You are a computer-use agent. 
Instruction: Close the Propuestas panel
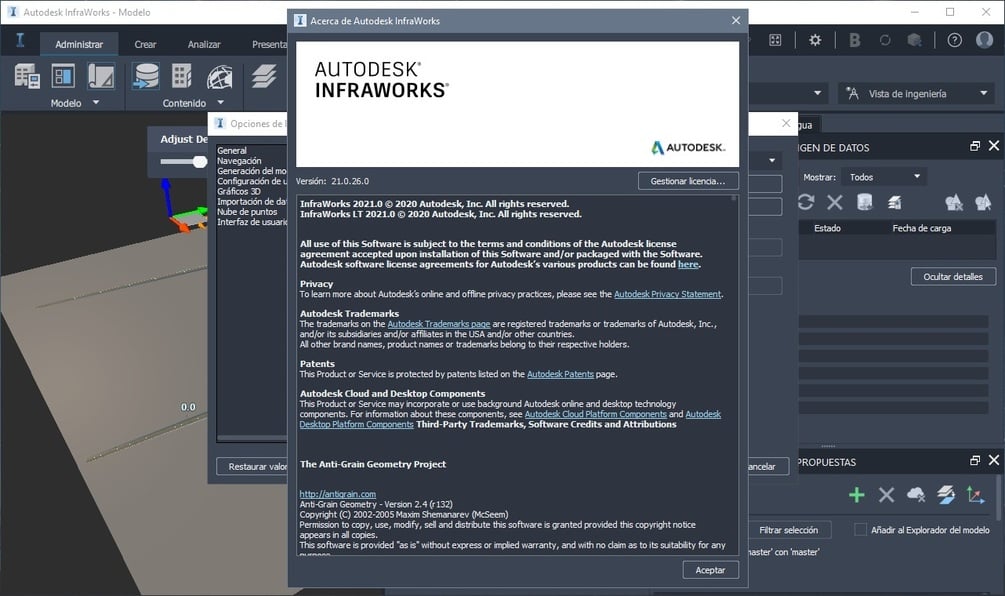tap(993, 460)
